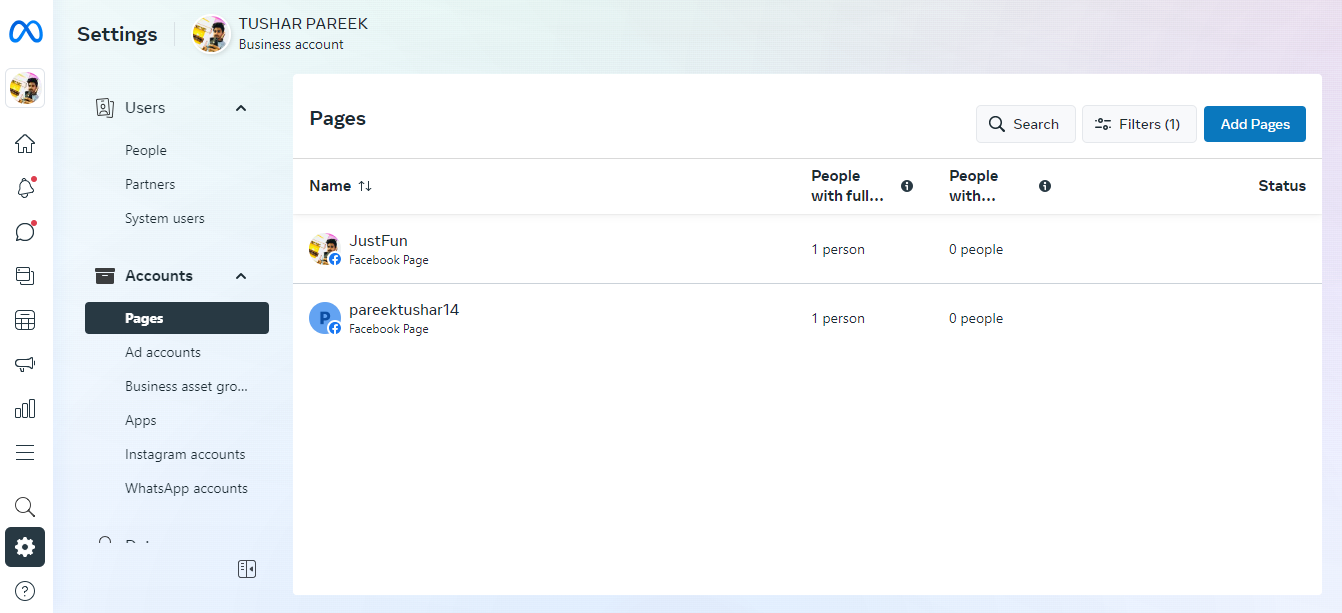This screenshot has height=613, width=1342.
Task: Click the Search button above table
Action: pos(1025,124)
